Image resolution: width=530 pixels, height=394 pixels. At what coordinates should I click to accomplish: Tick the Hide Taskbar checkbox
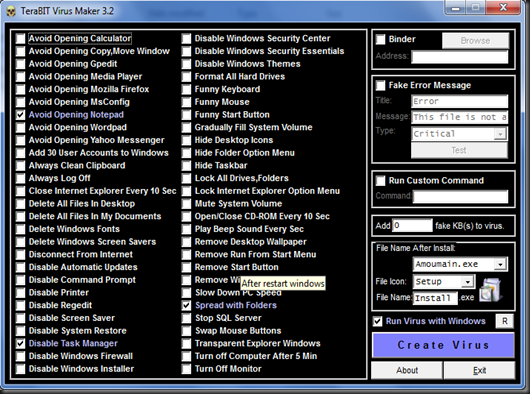187,166
